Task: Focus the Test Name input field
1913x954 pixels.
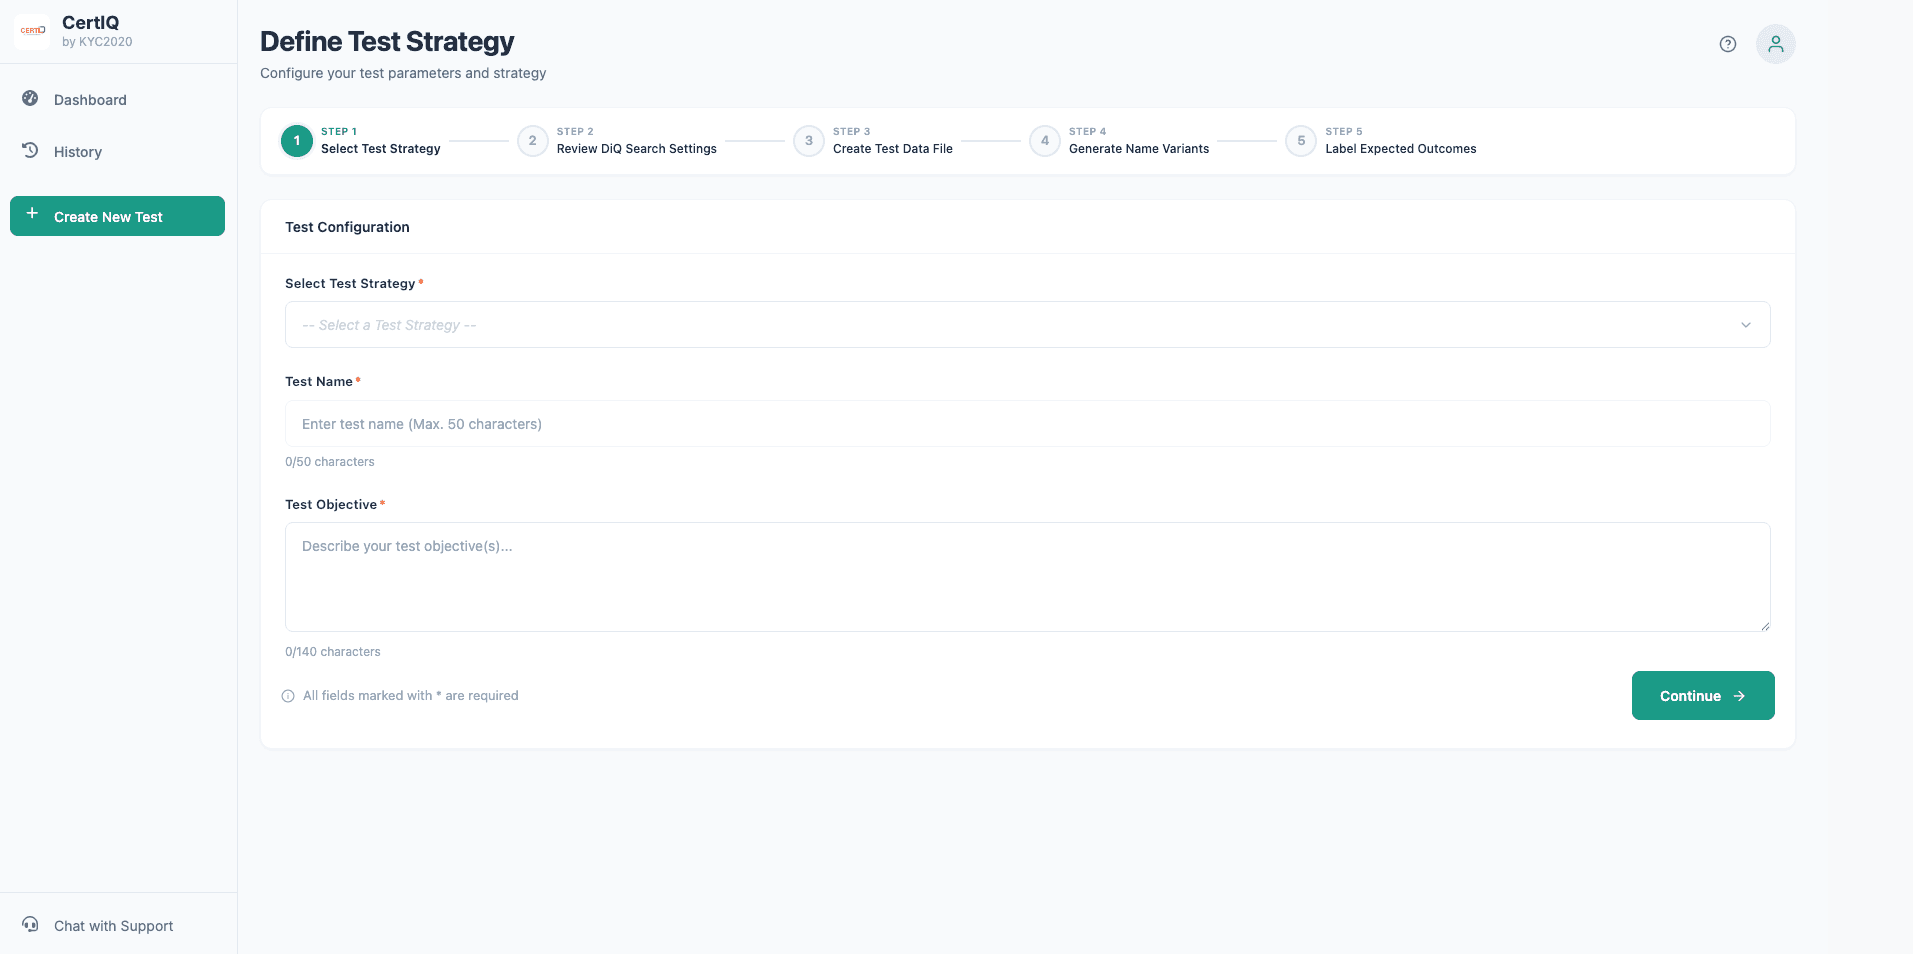Action: pos(1026,424)
